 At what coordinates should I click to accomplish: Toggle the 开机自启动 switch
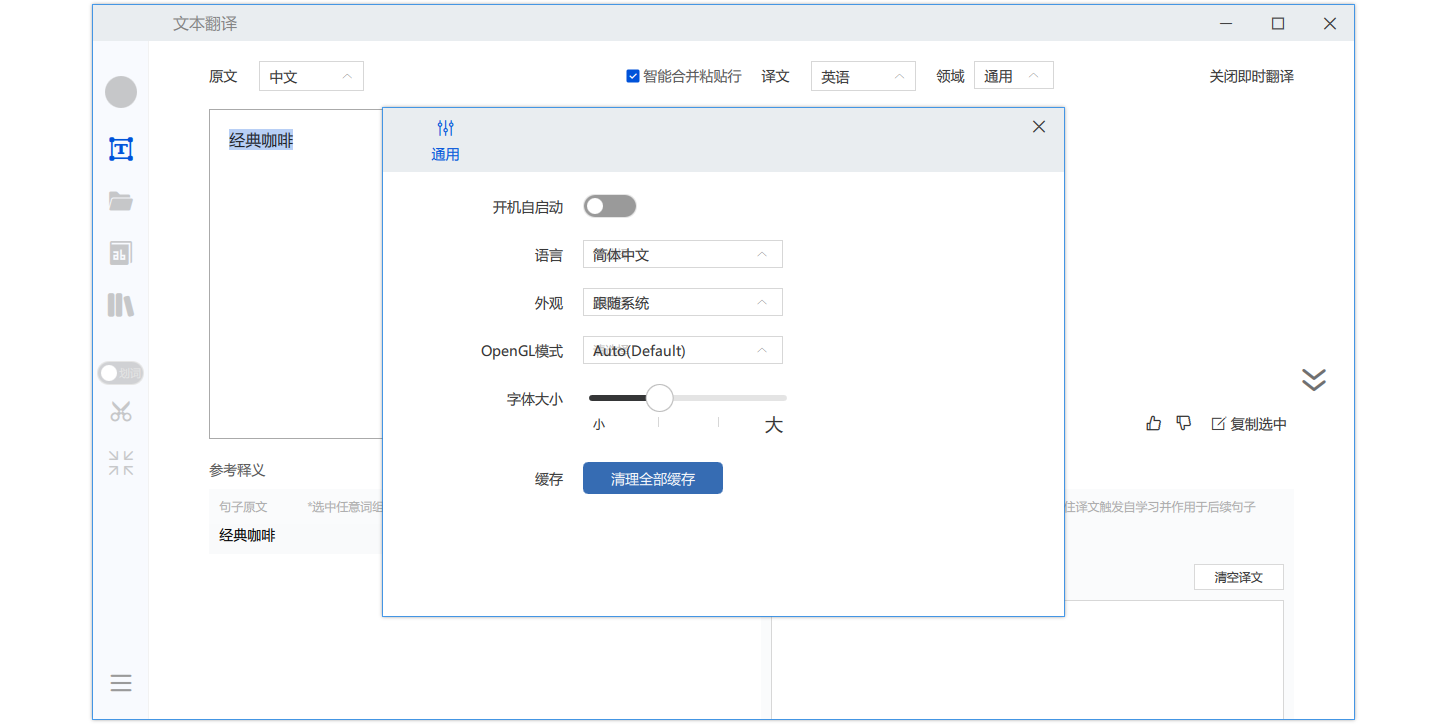pos(610,206)
